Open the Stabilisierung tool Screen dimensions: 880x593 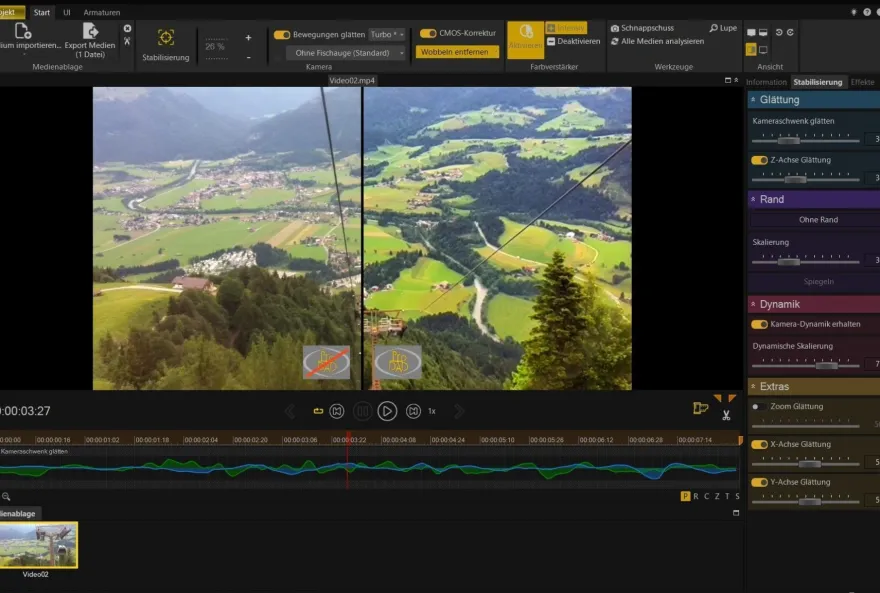[x=166, y=44]
